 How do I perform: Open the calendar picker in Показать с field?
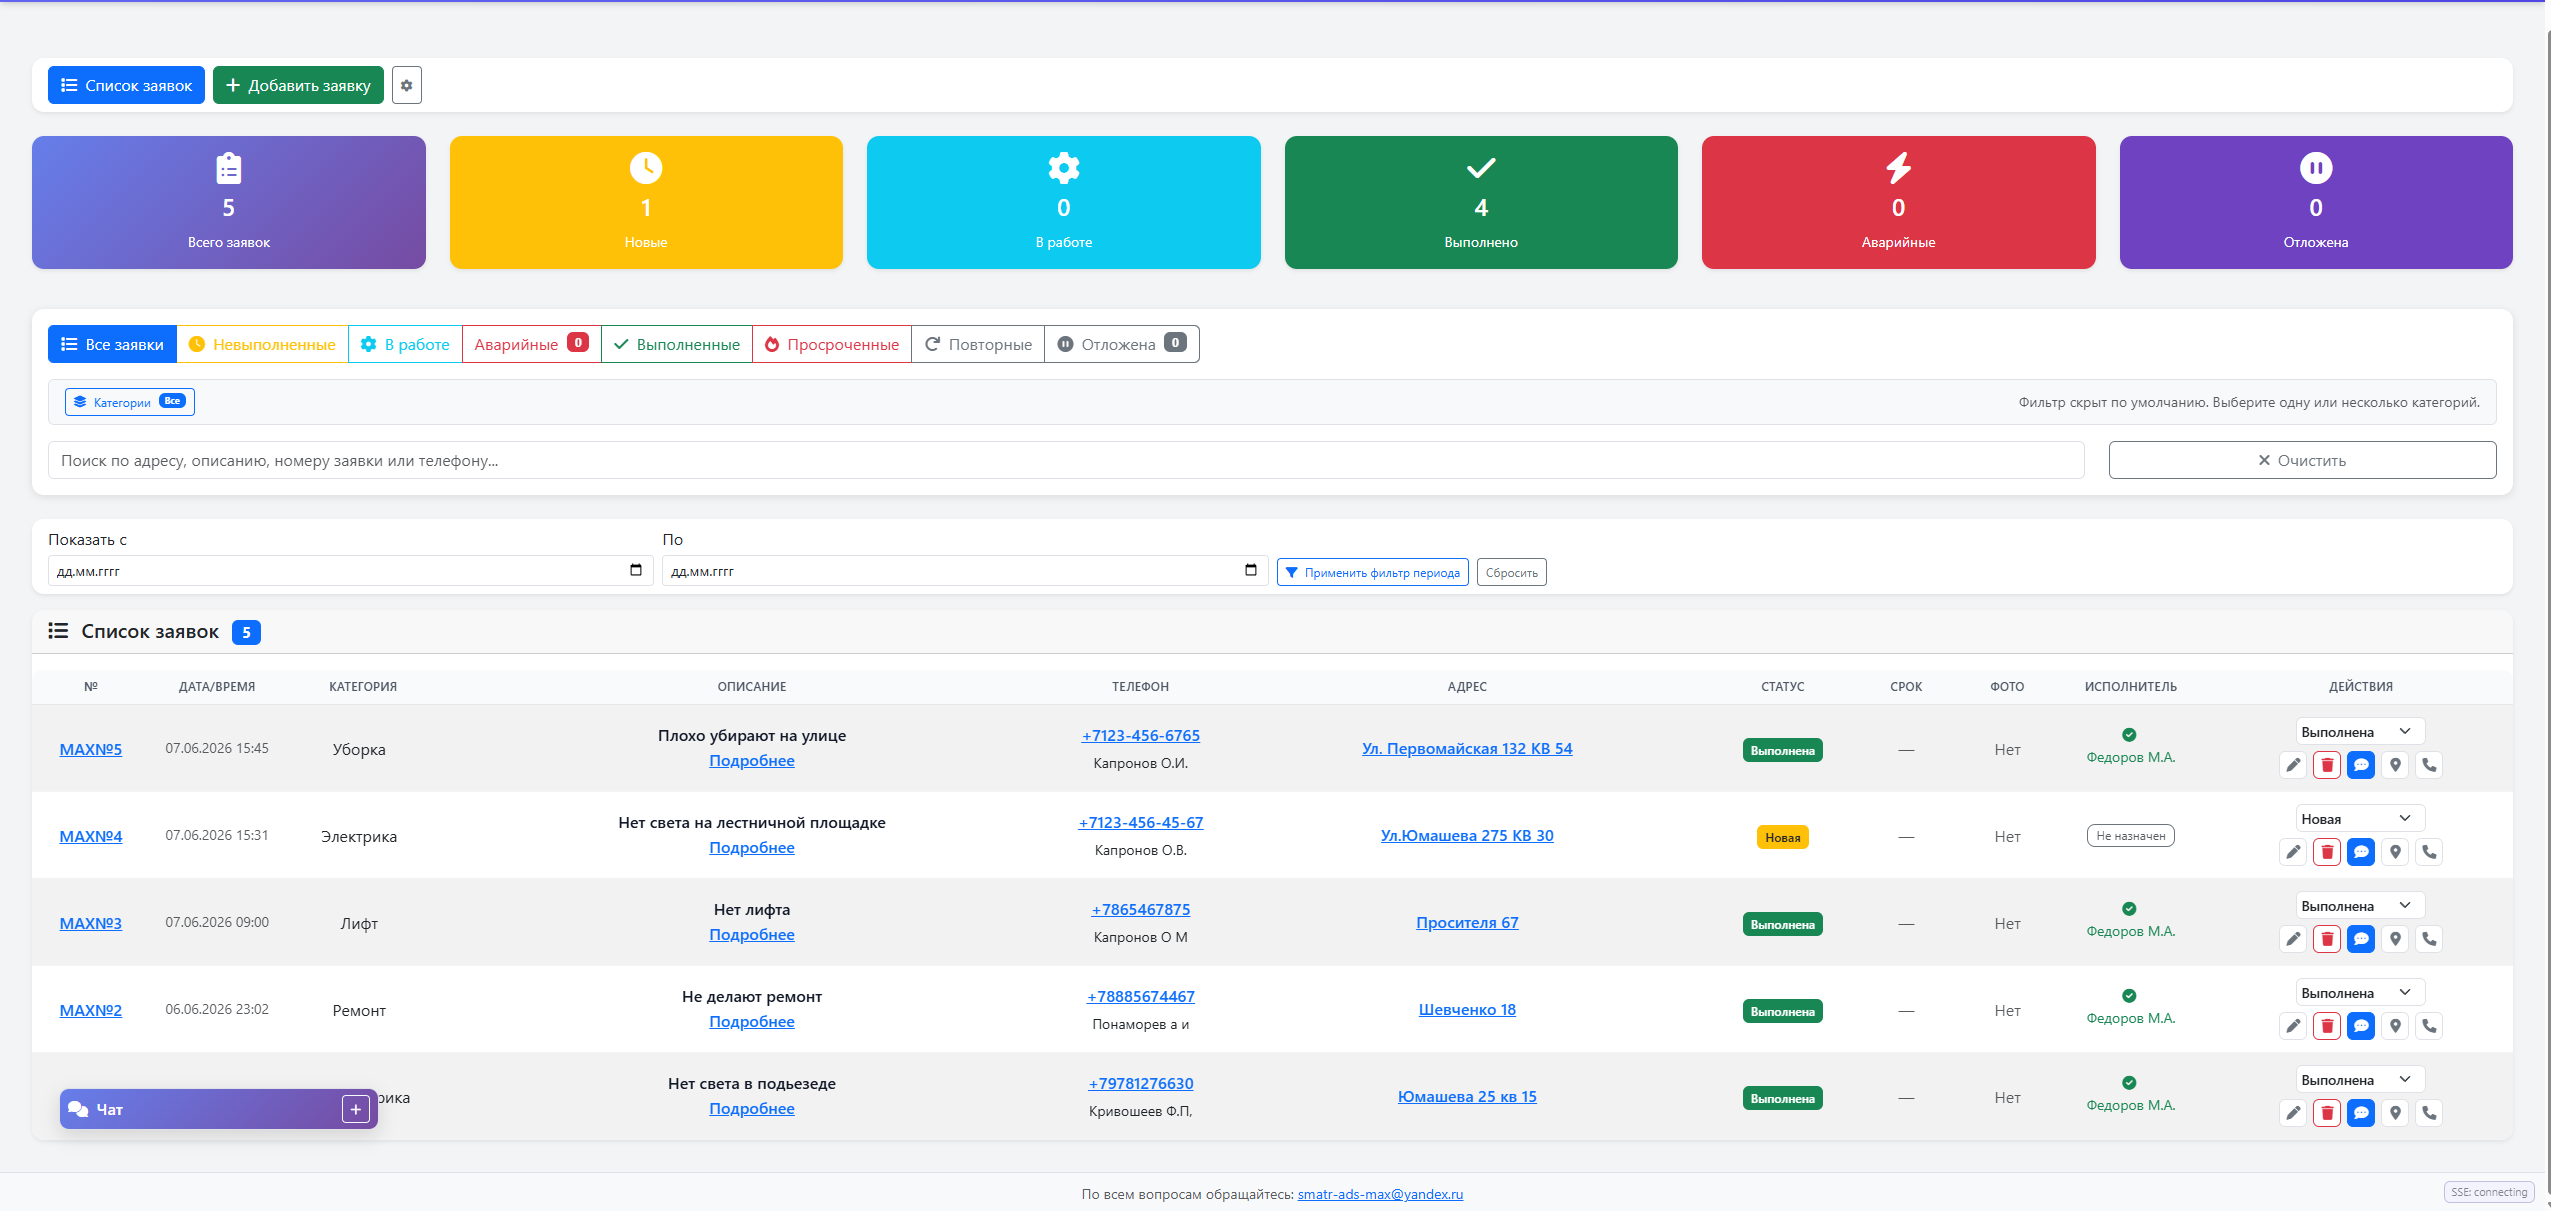click(635, 570)
